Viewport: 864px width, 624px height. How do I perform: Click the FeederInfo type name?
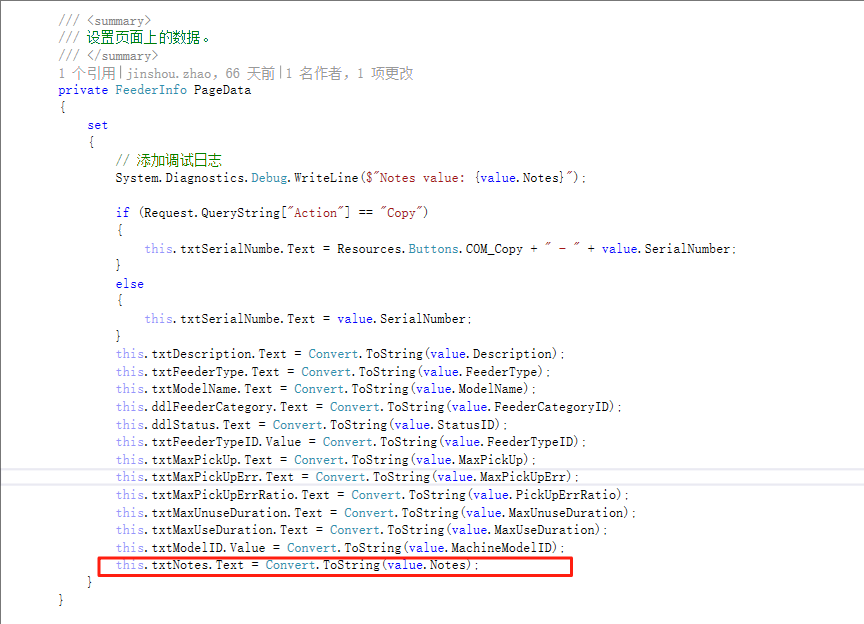click(x=151, y=90)
